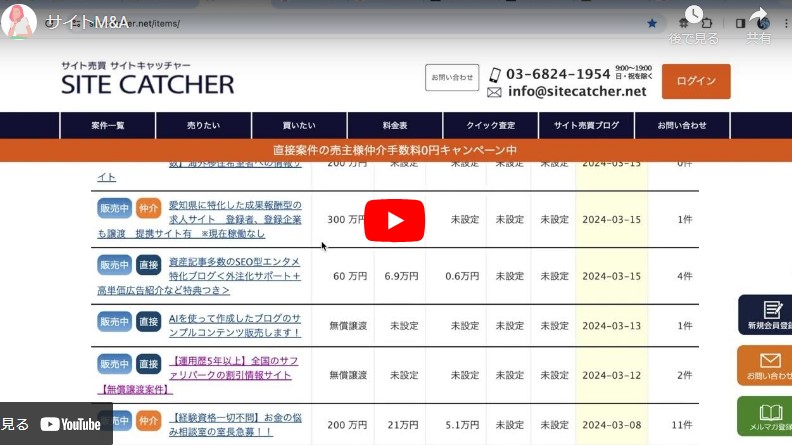Play the YouTube video
This screenshot has width=792, height=445.
(x=394, y=220)
